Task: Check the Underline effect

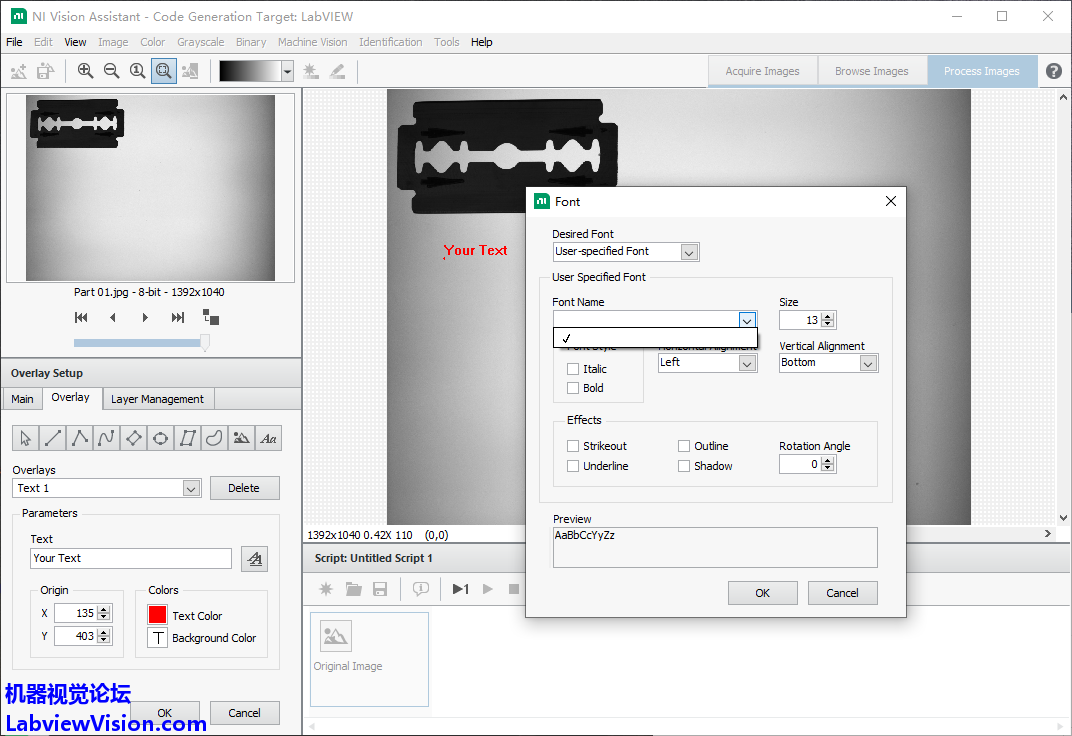Action: click(573, 466)
